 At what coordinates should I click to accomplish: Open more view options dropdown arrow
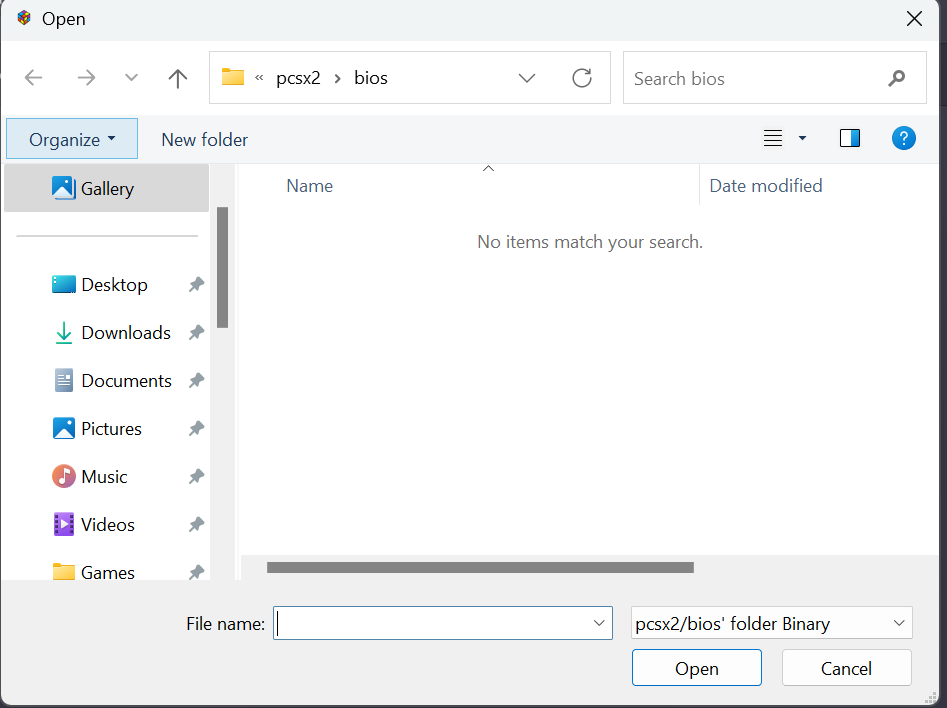tap(802, 138)
